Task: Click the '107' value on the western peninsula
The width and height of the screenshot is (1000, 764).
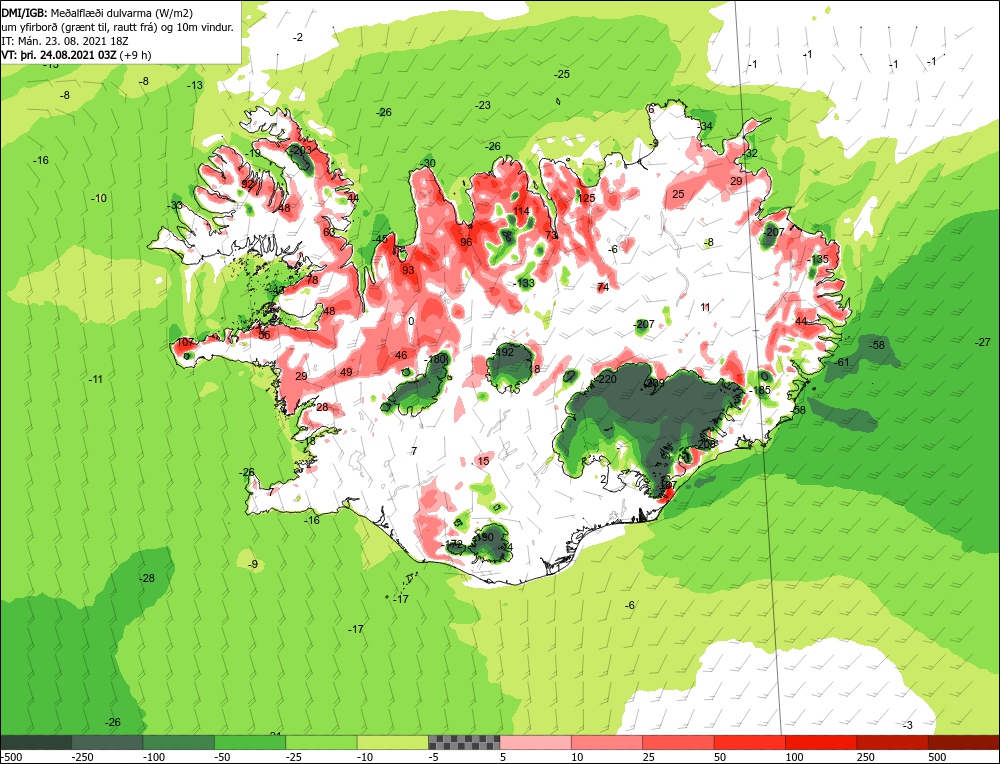Action: click(x=185, y=342)
